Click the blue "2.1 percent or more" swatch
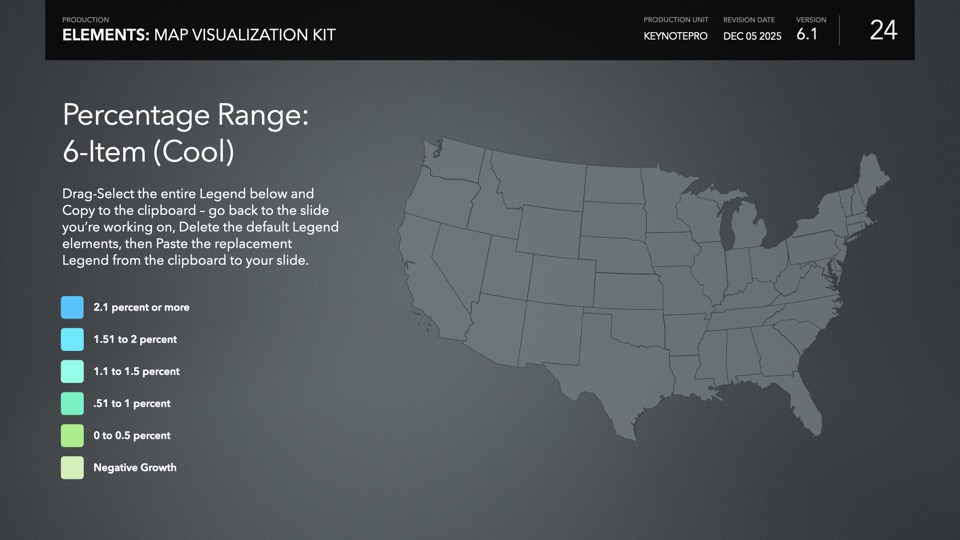 (x=72, y=307)
